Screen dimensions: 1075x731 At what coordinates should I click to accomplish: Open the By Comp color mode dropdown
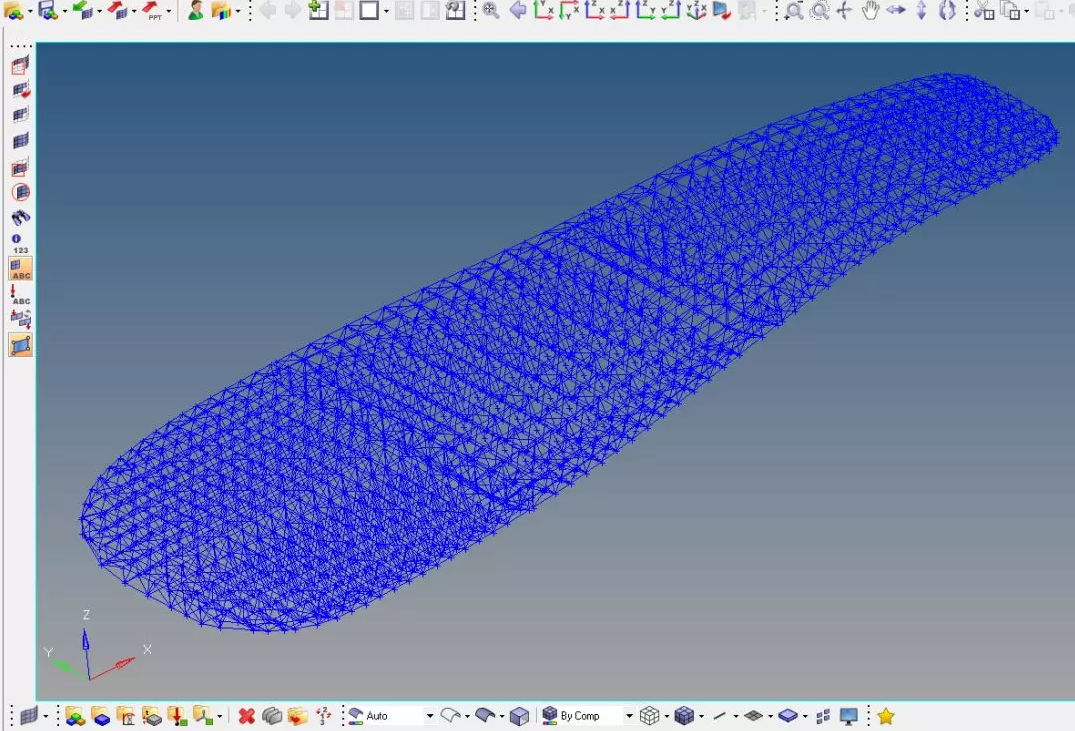pyautogui.click(x=629, y=716)
